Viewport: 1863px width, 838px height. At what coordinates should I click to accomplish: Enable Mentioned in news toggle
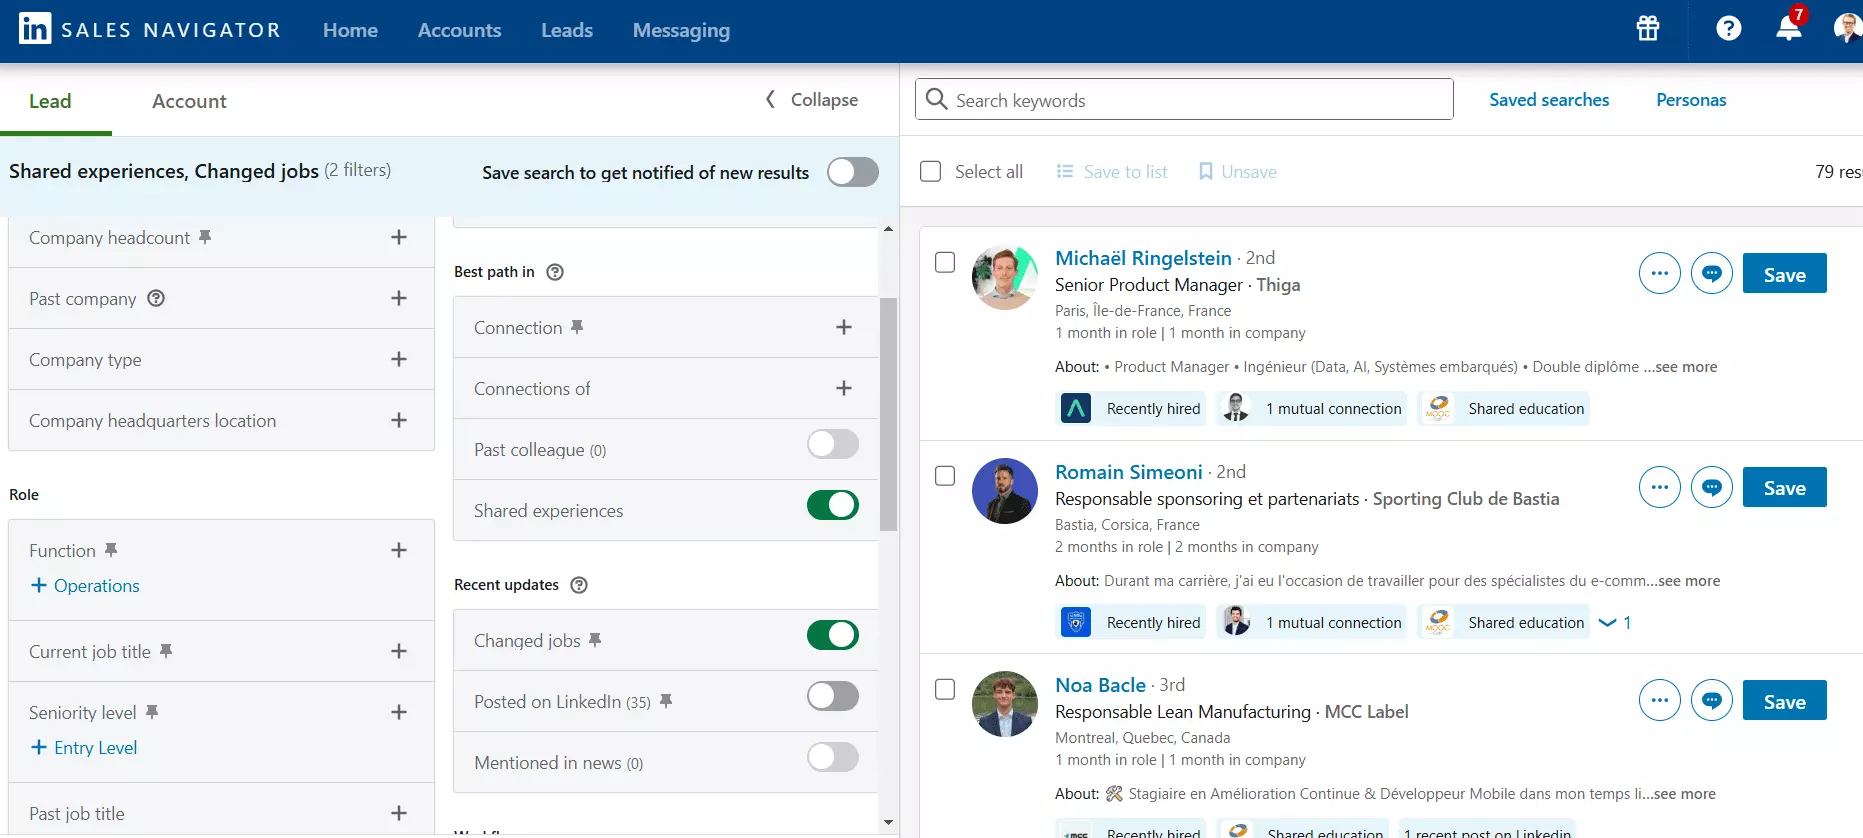pos(833,757)
